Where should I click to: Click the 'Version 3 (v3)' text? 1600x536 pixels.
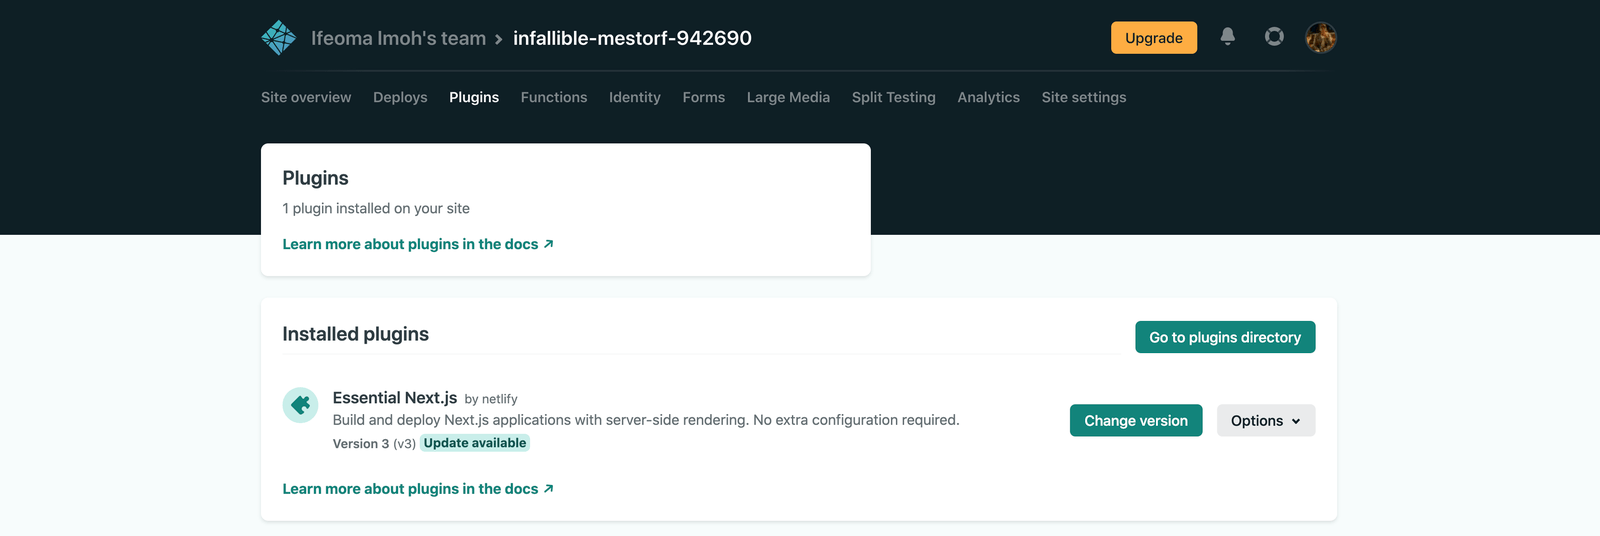[374, 444]
